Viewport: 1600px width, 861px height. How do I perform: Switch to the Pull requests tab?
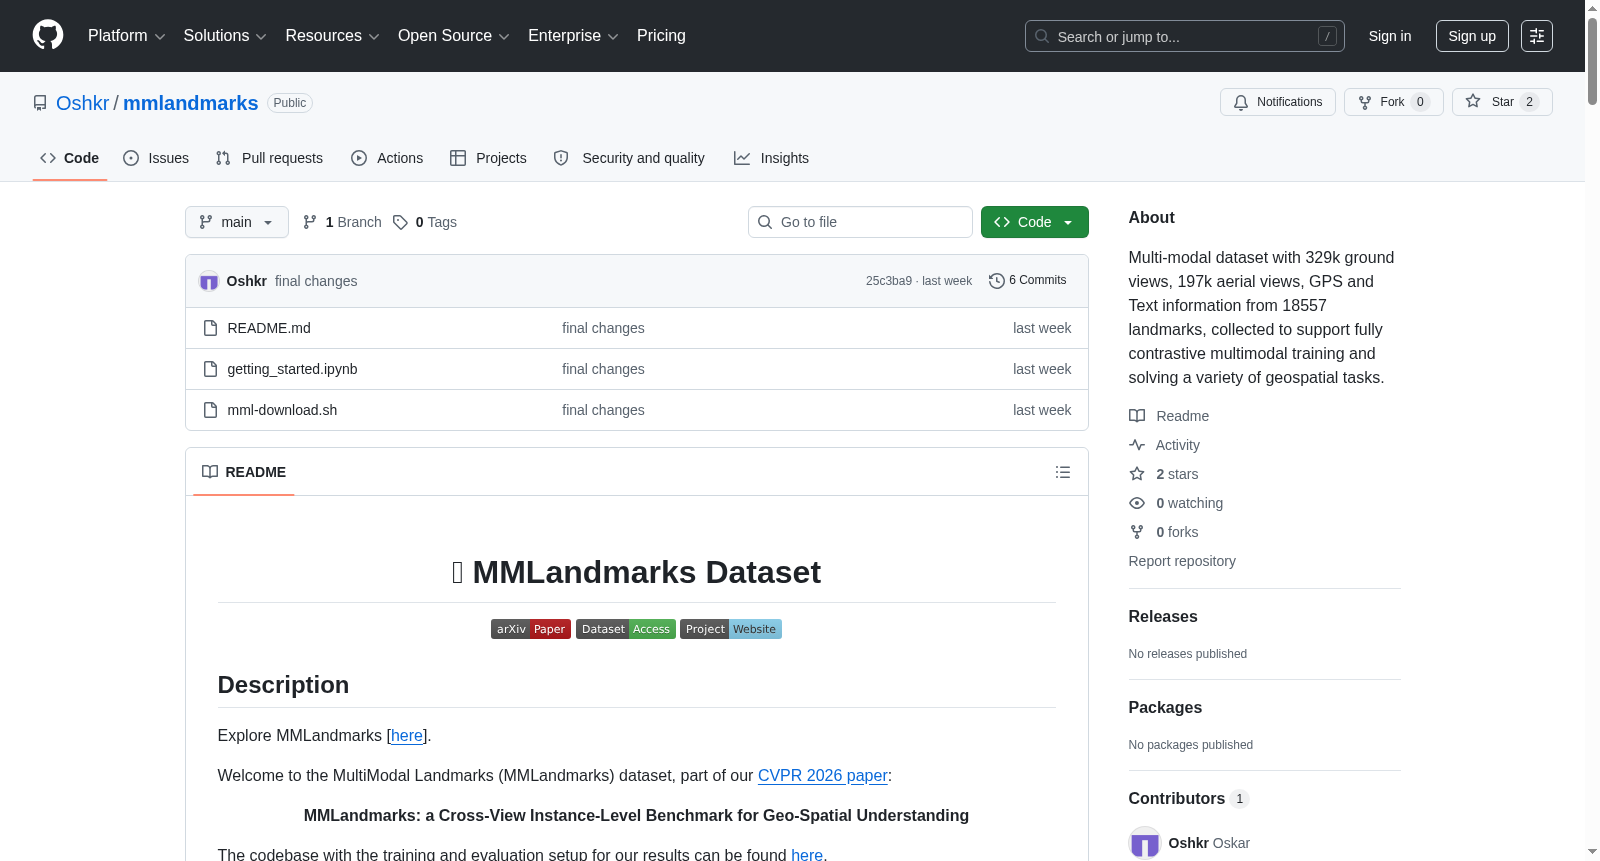pos(269,158)
